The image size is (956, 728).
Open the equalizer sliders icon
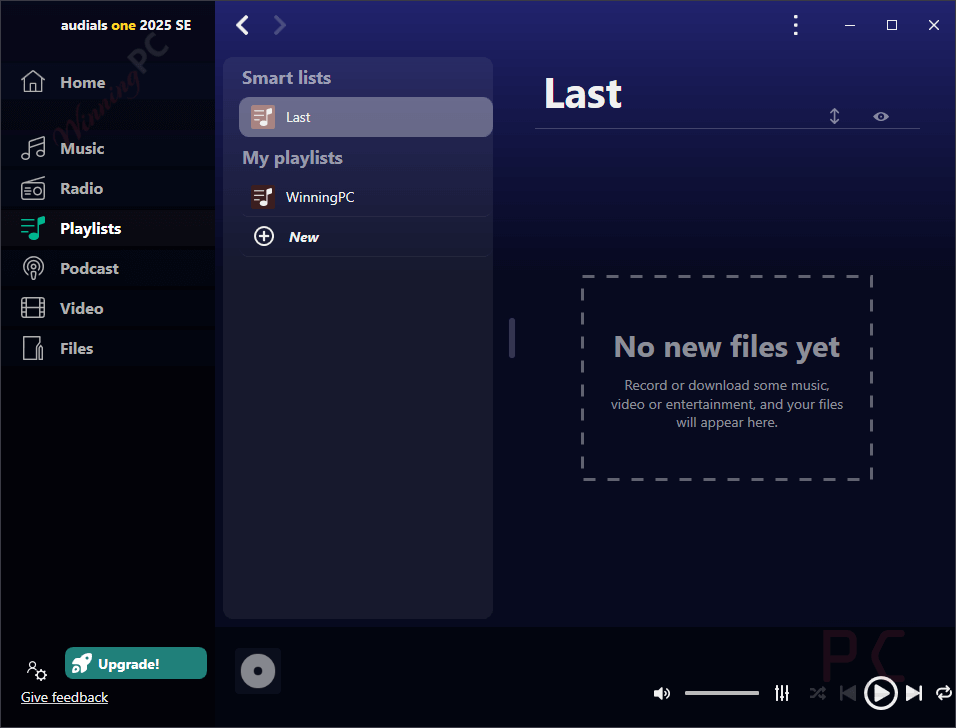pyautogui.click(x=782, y=693)
